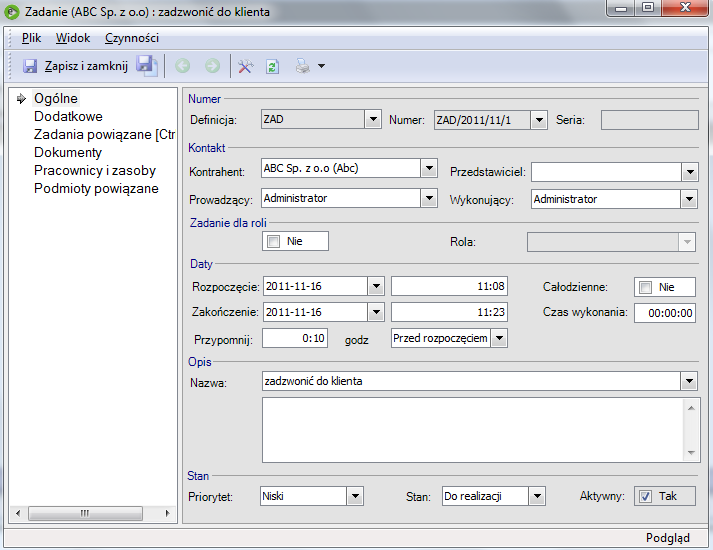Toggle the Całodzienne checkbox
Image resolution: width=713 pixels, height=550 pixels.
[x=645, y=287]
